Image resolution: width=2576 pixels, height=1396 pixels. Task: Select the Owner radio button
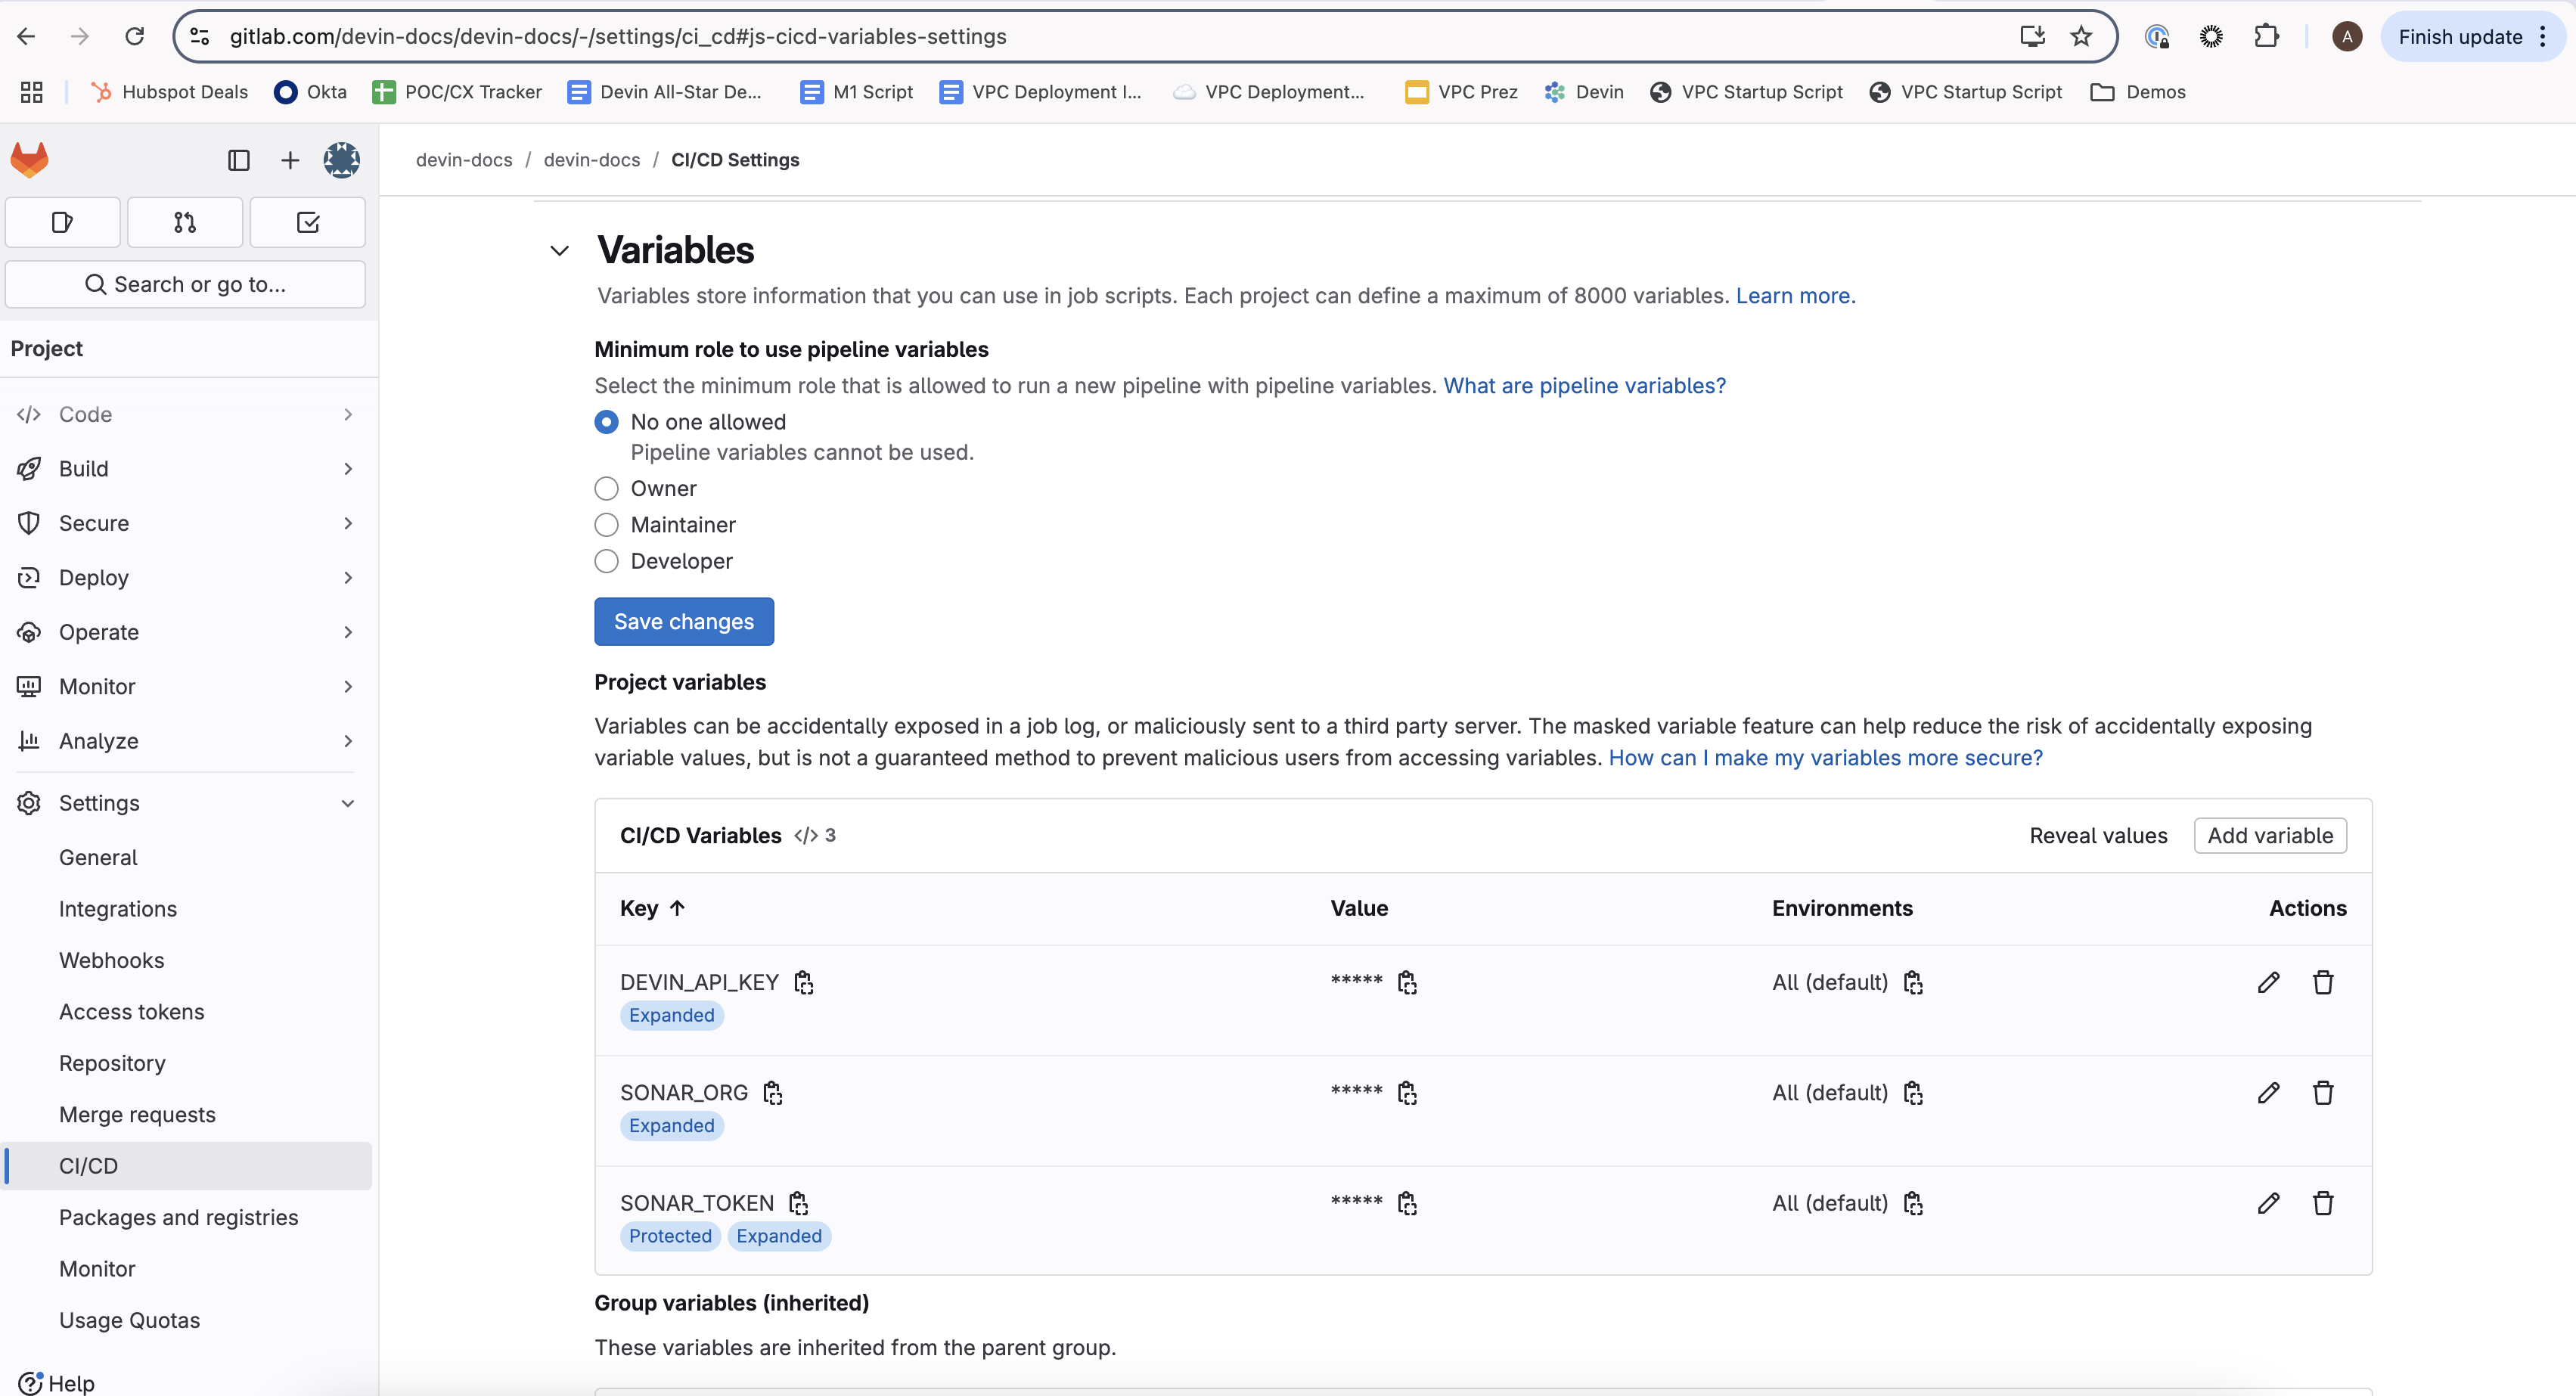pyautogui.click(x=606, y=488)
